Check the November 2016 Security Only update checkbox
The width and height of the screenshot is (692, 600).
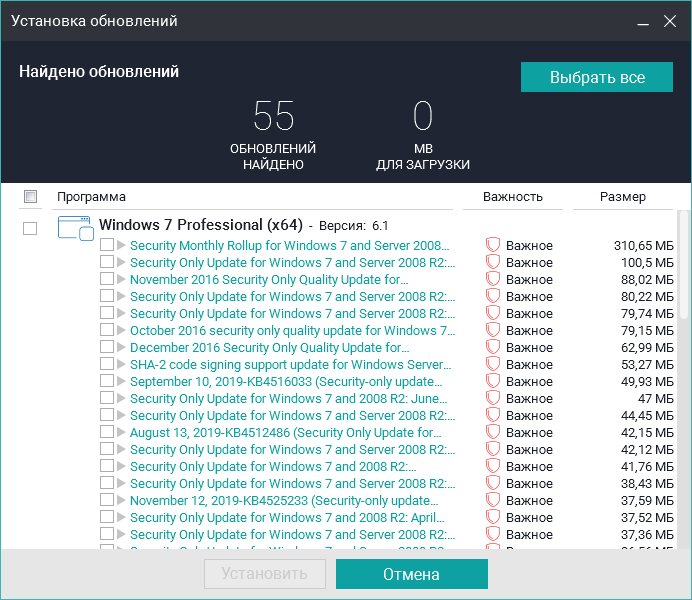click(x=107, y=278)
